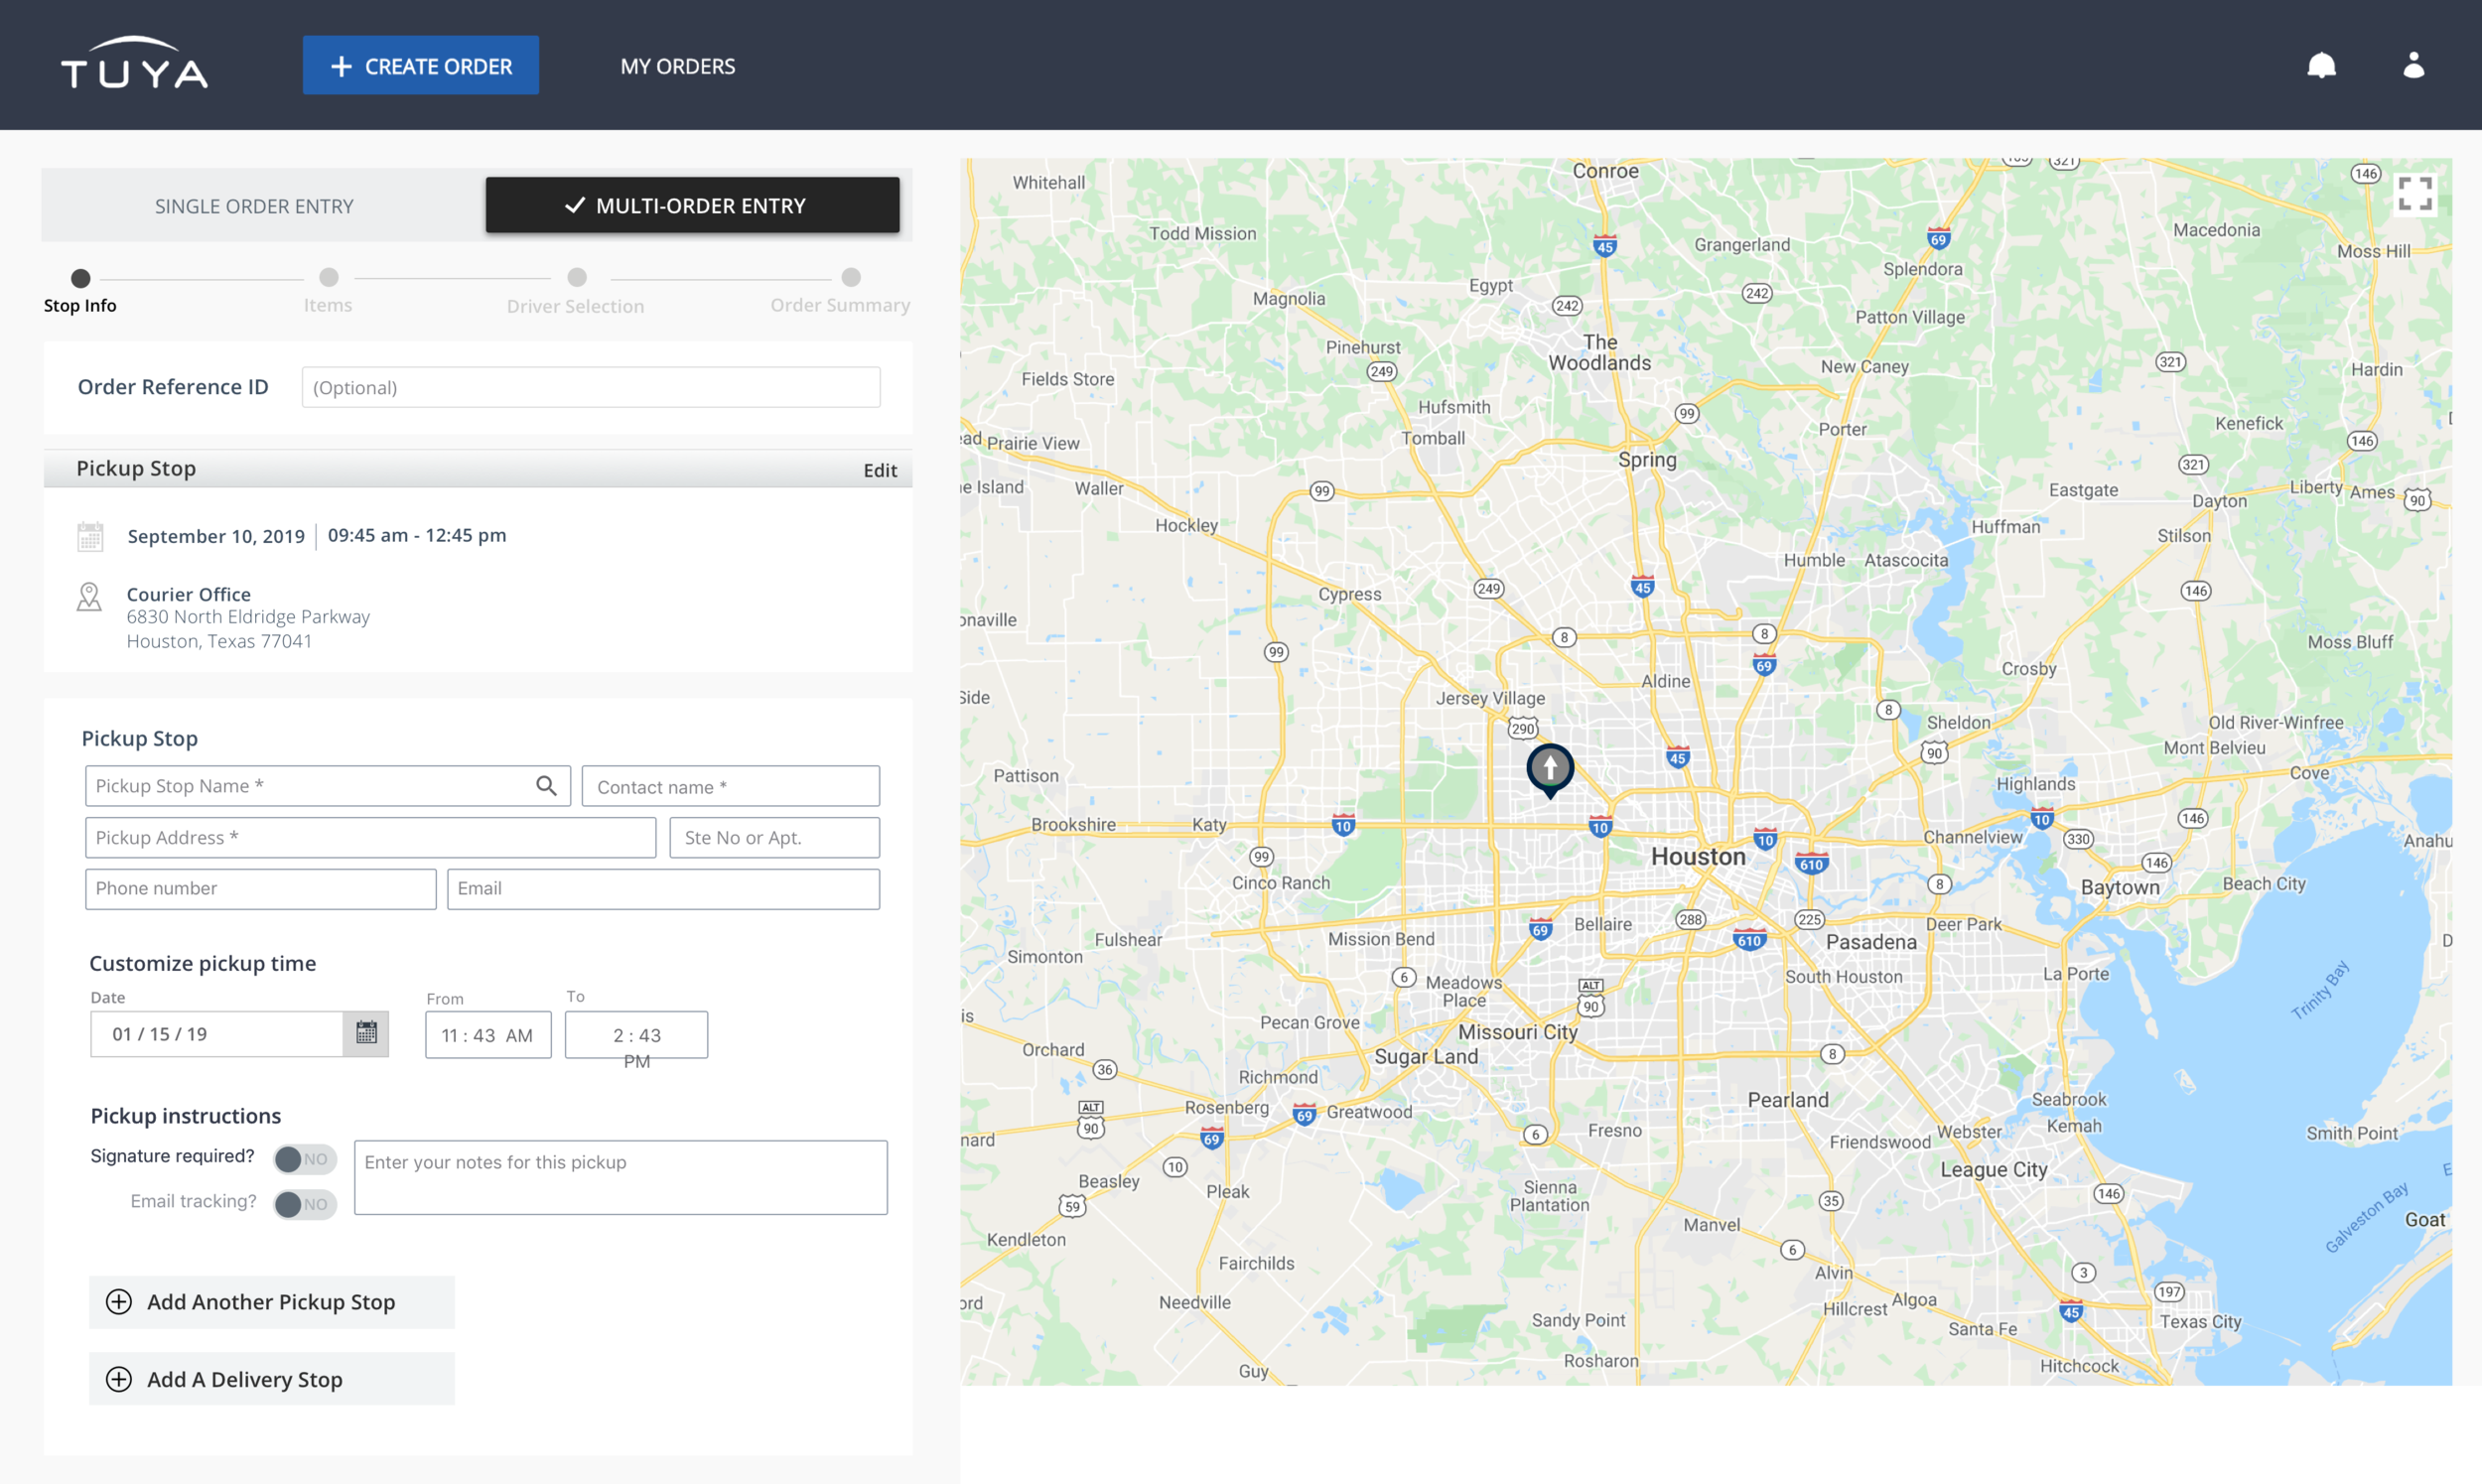
Task: Click plus icon on Add Another Pickup Stop
Action: pos(119,1301)
